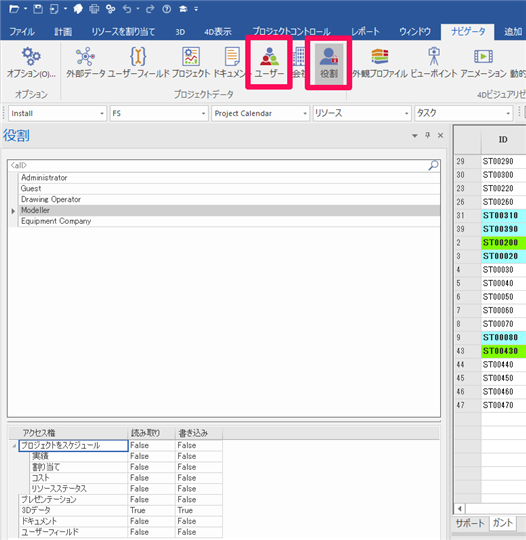The width and height of the screenshot is (526, 540).
Task: Open the 会社 building icon panel
Action: click(x=299, y=63)
